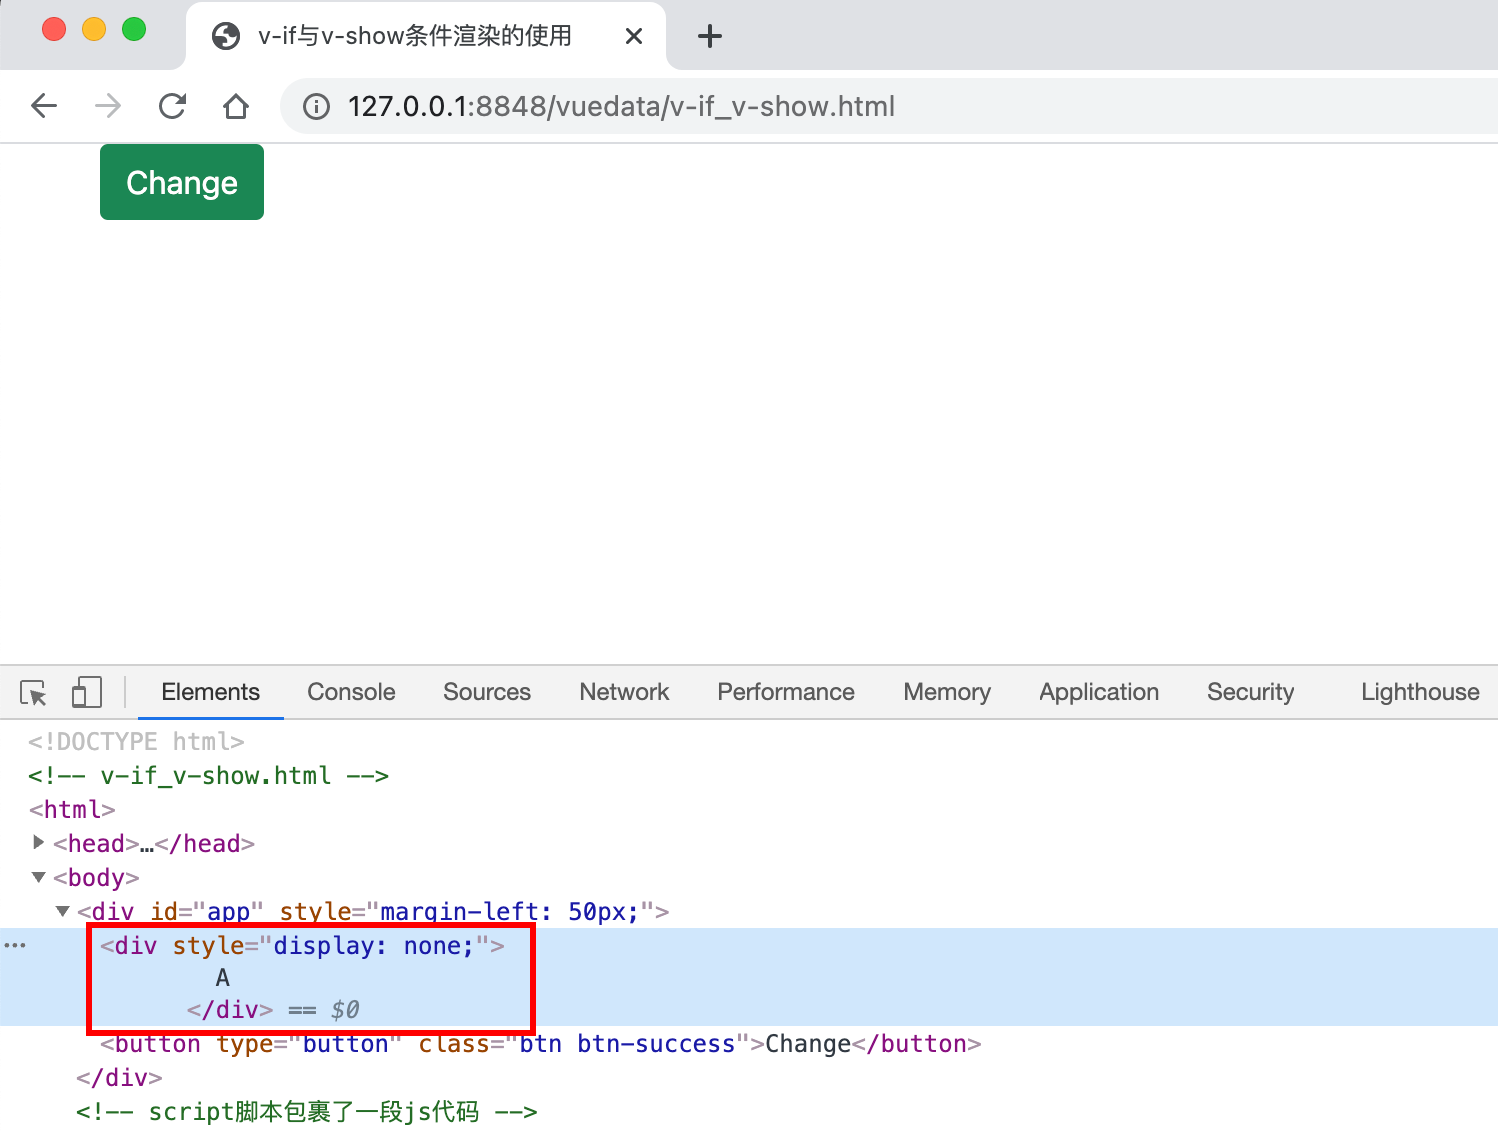Reload the current page

coord(172,106)
